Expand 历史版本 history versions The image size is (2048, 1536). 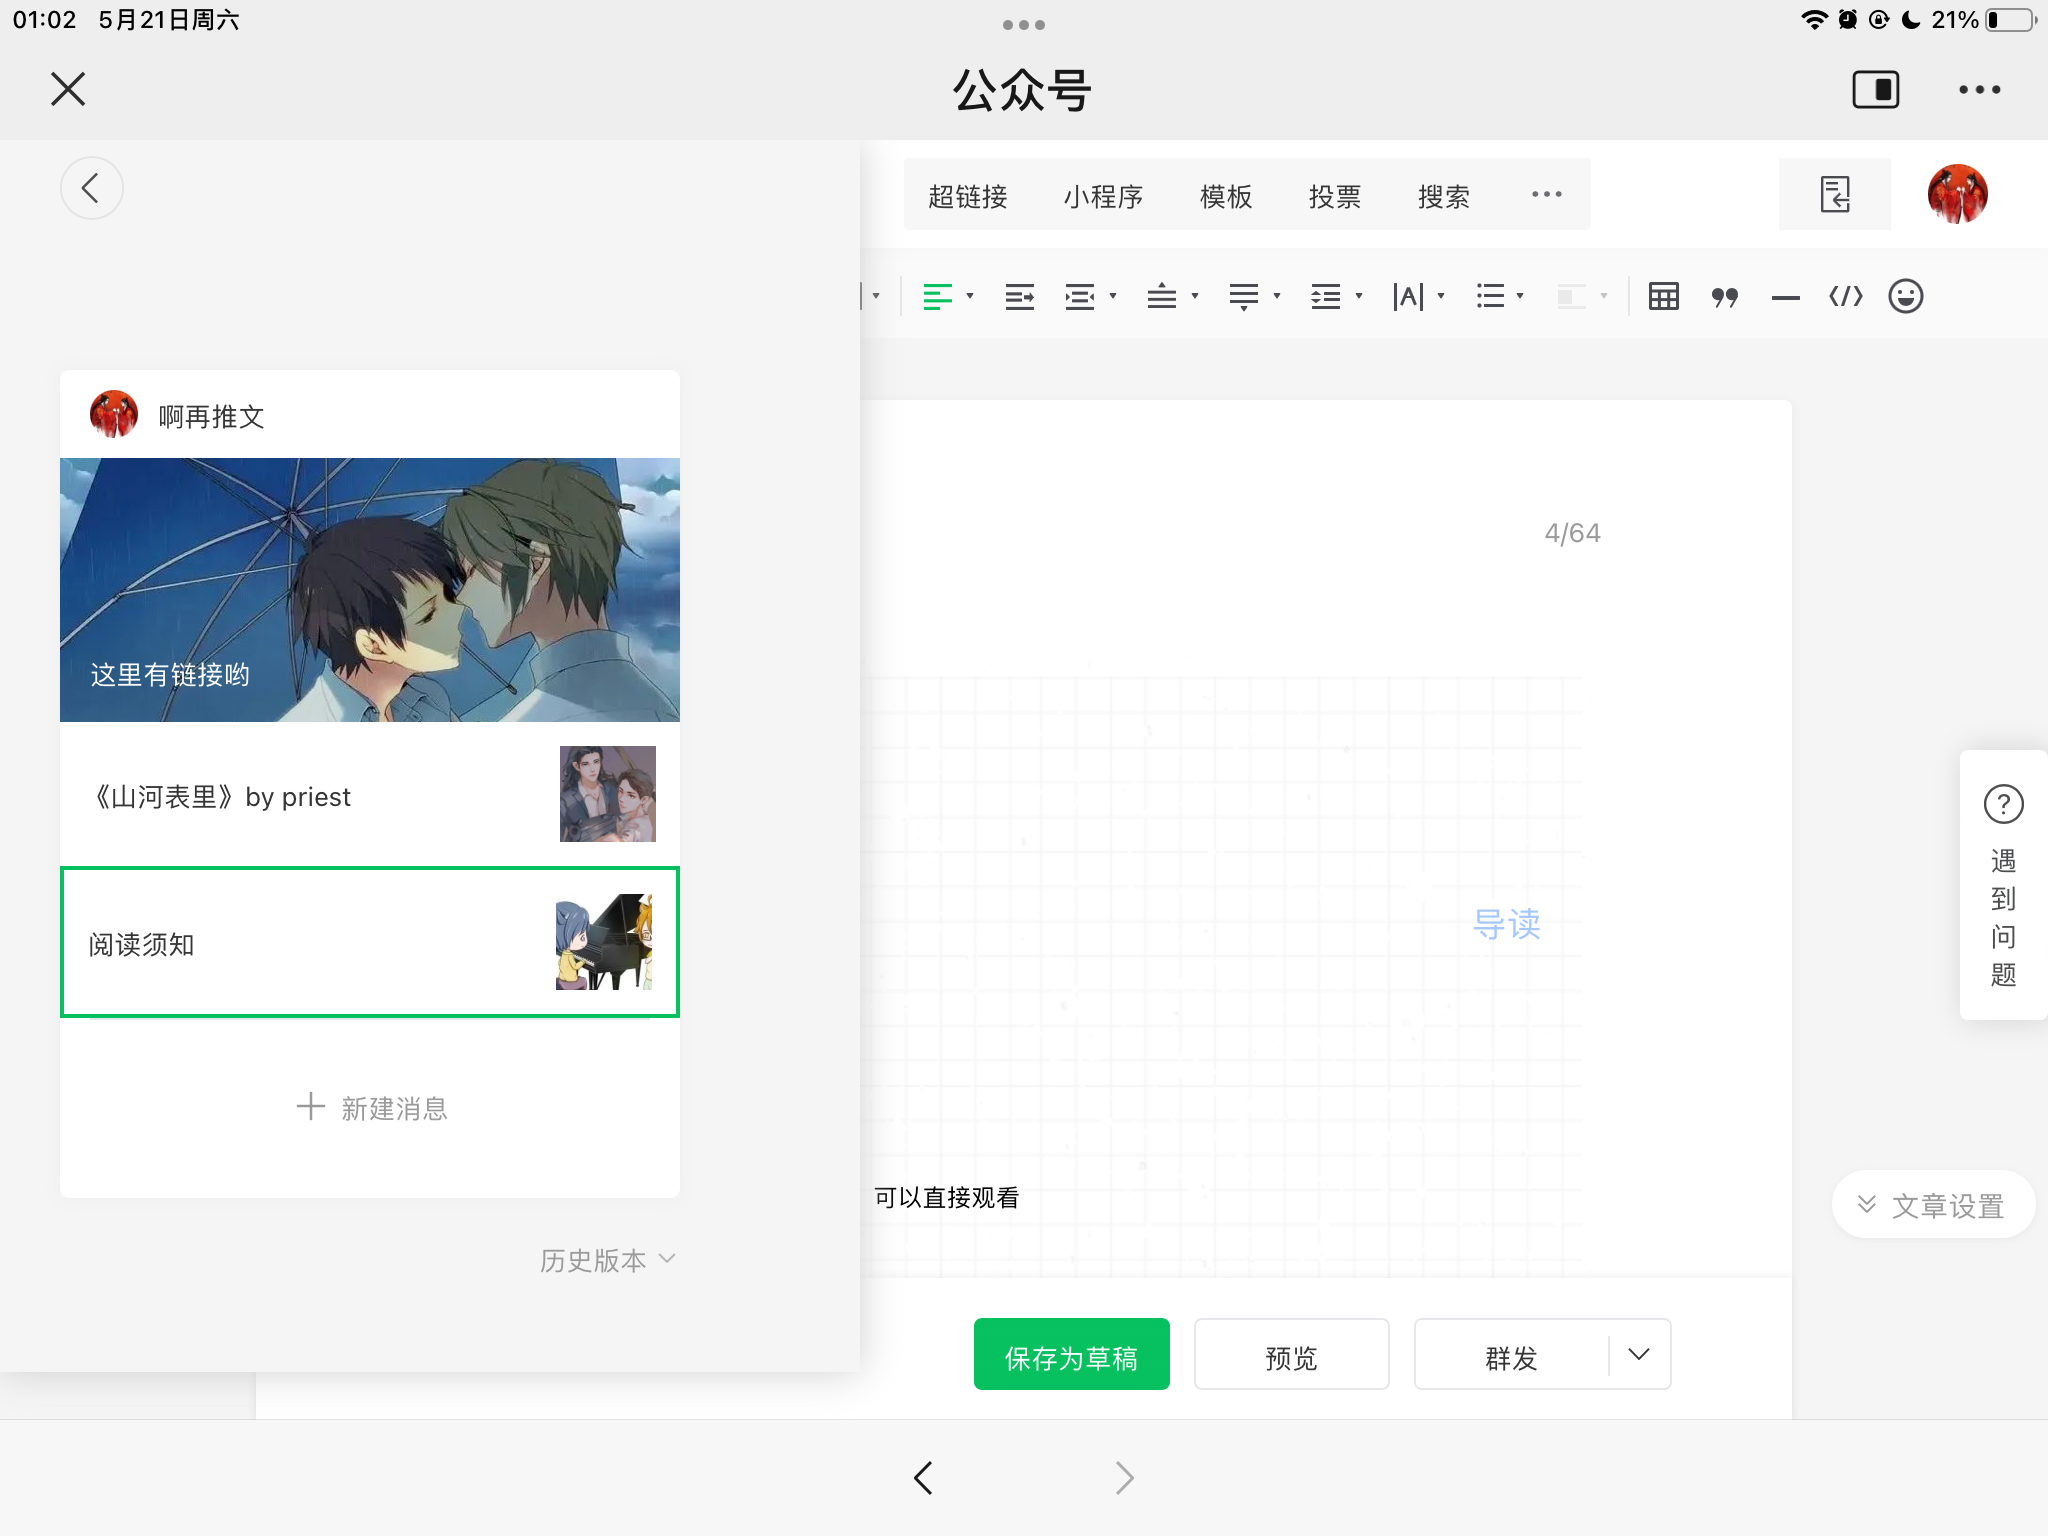coord(608,1260)
